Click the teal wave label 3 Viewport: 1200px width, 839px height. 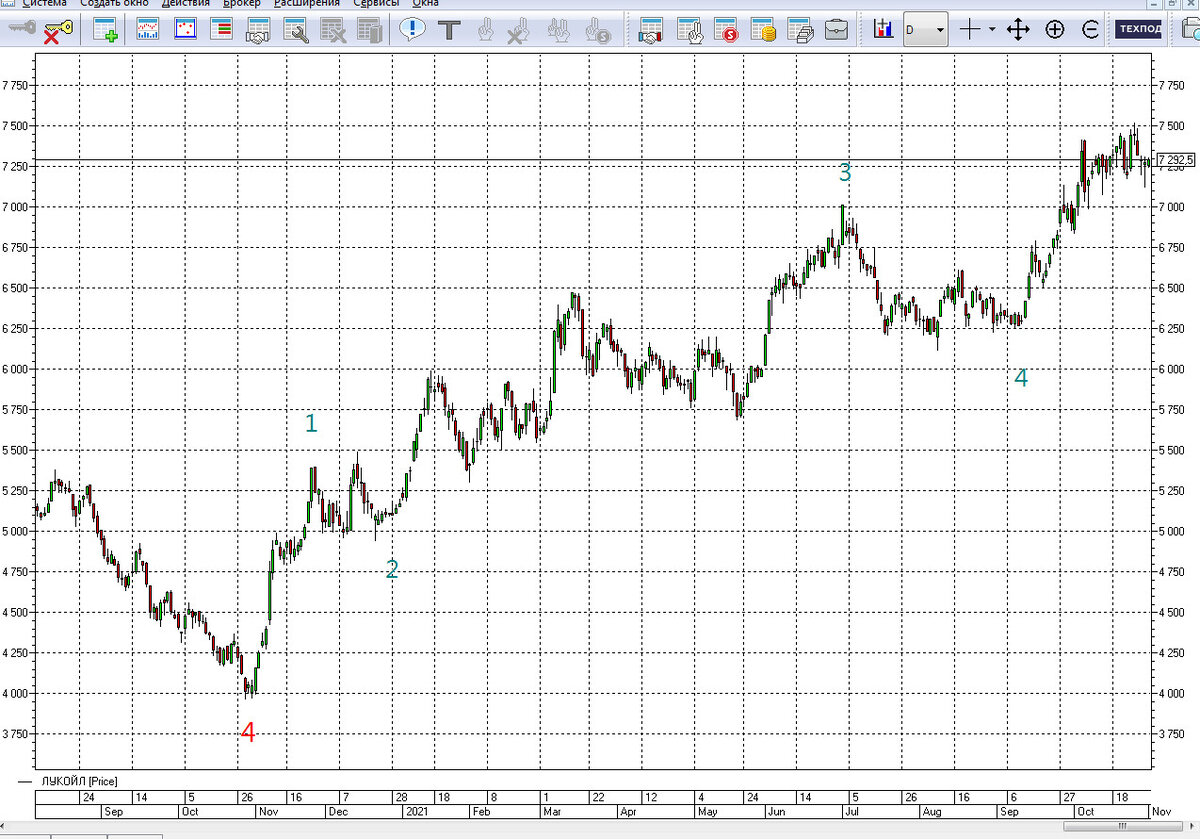click(x=845, y=173)
